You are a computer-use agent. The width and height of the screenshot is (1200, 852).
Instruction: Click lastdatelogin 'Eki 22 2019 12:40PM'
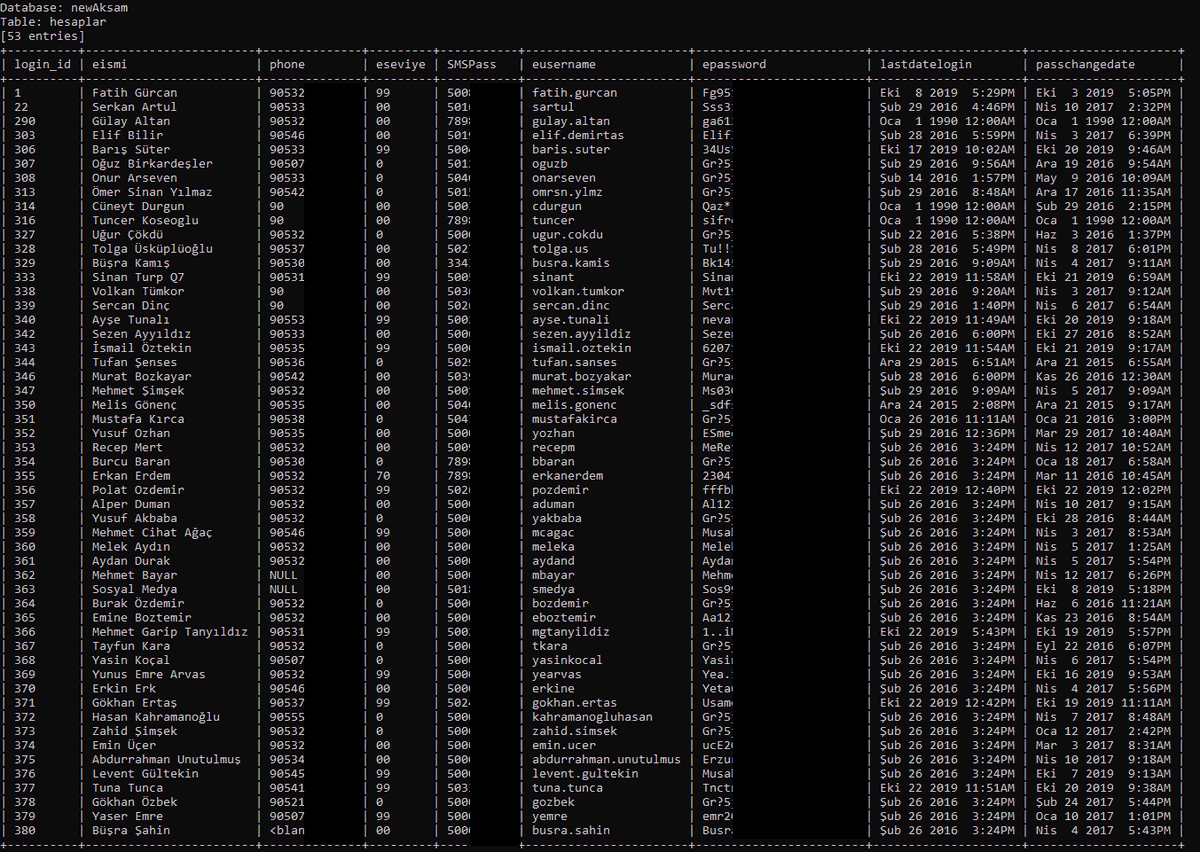(x=948, y=490)
